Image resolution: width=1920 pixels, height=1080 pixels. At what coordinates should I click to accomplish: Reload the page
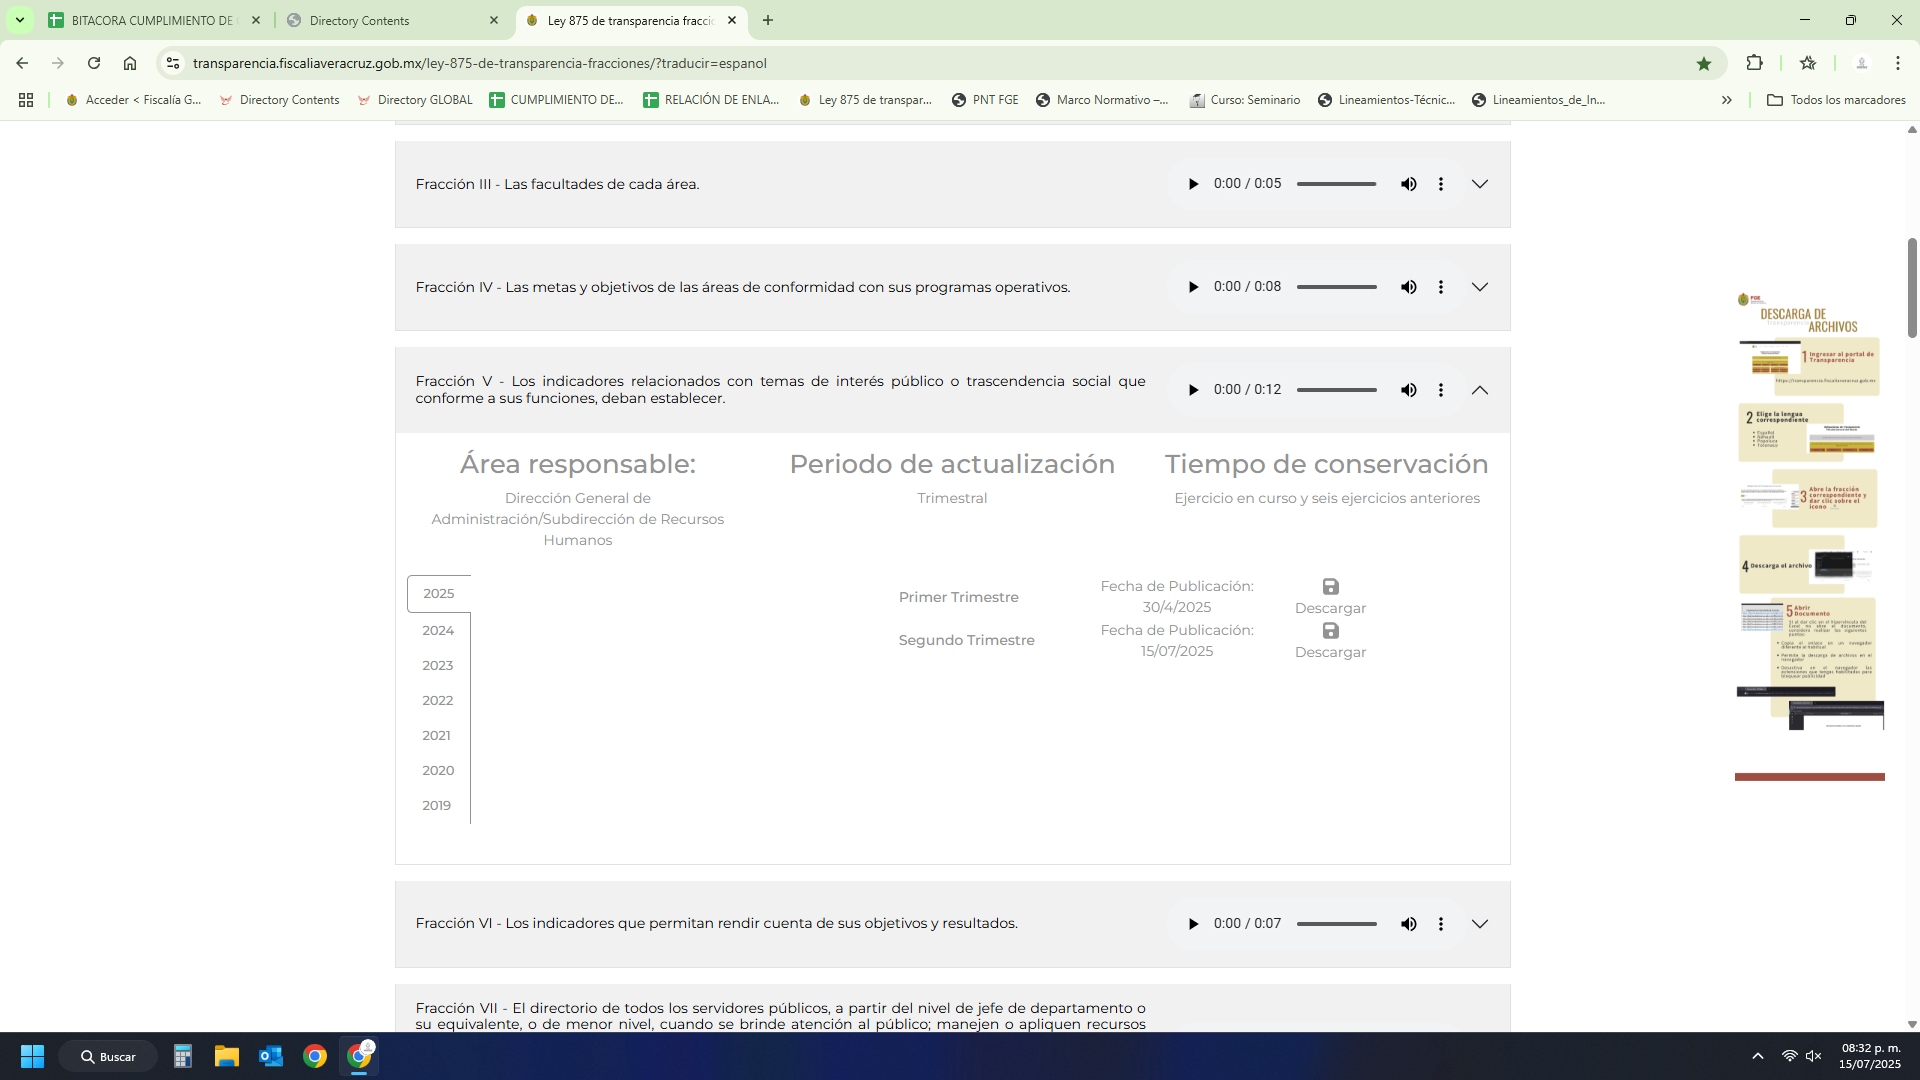pyautogui.click(x=94, y=63)
